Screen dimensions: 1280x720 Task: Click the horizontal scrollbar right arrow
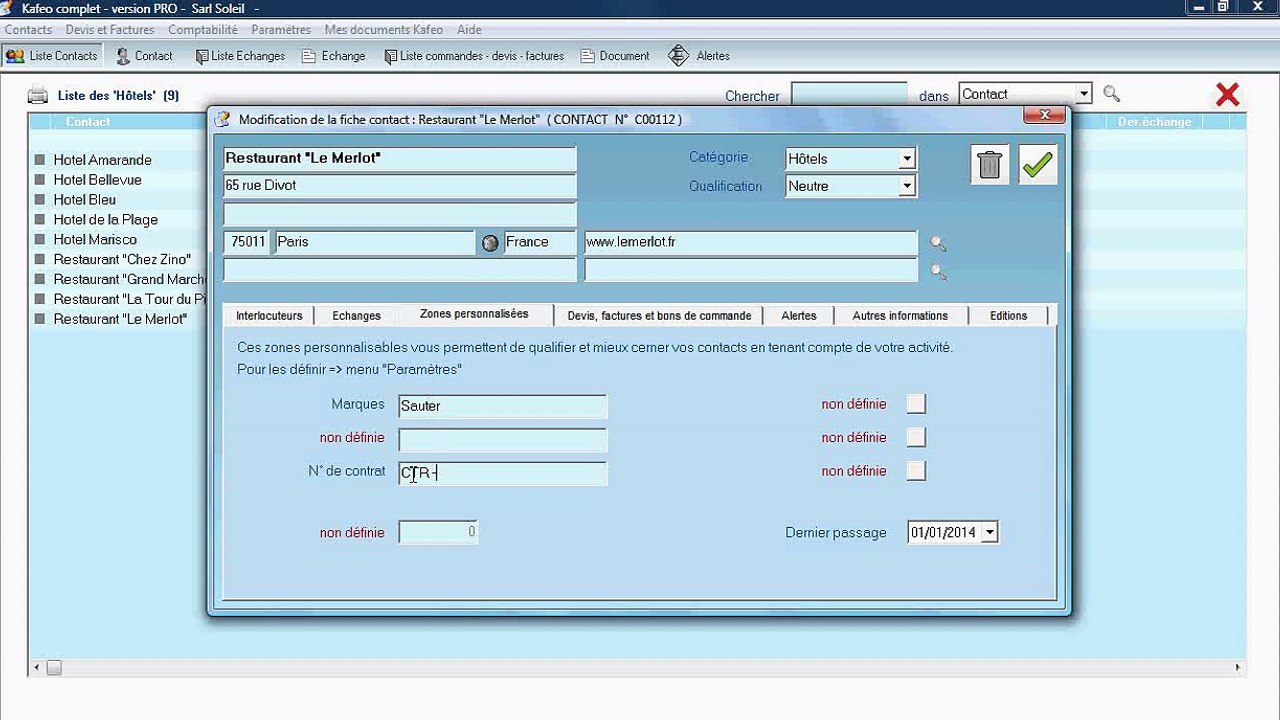coord(1237,667)
